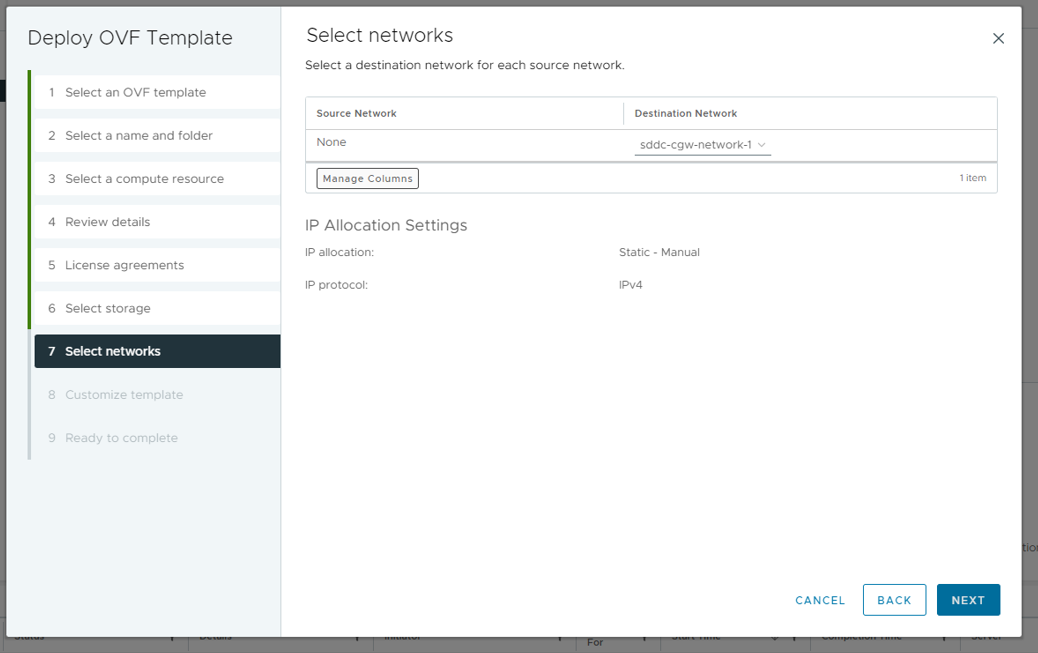This screenshot has height=653, width=1038.
Task: Go to step 6 Select storage
Action: [107, 308]
